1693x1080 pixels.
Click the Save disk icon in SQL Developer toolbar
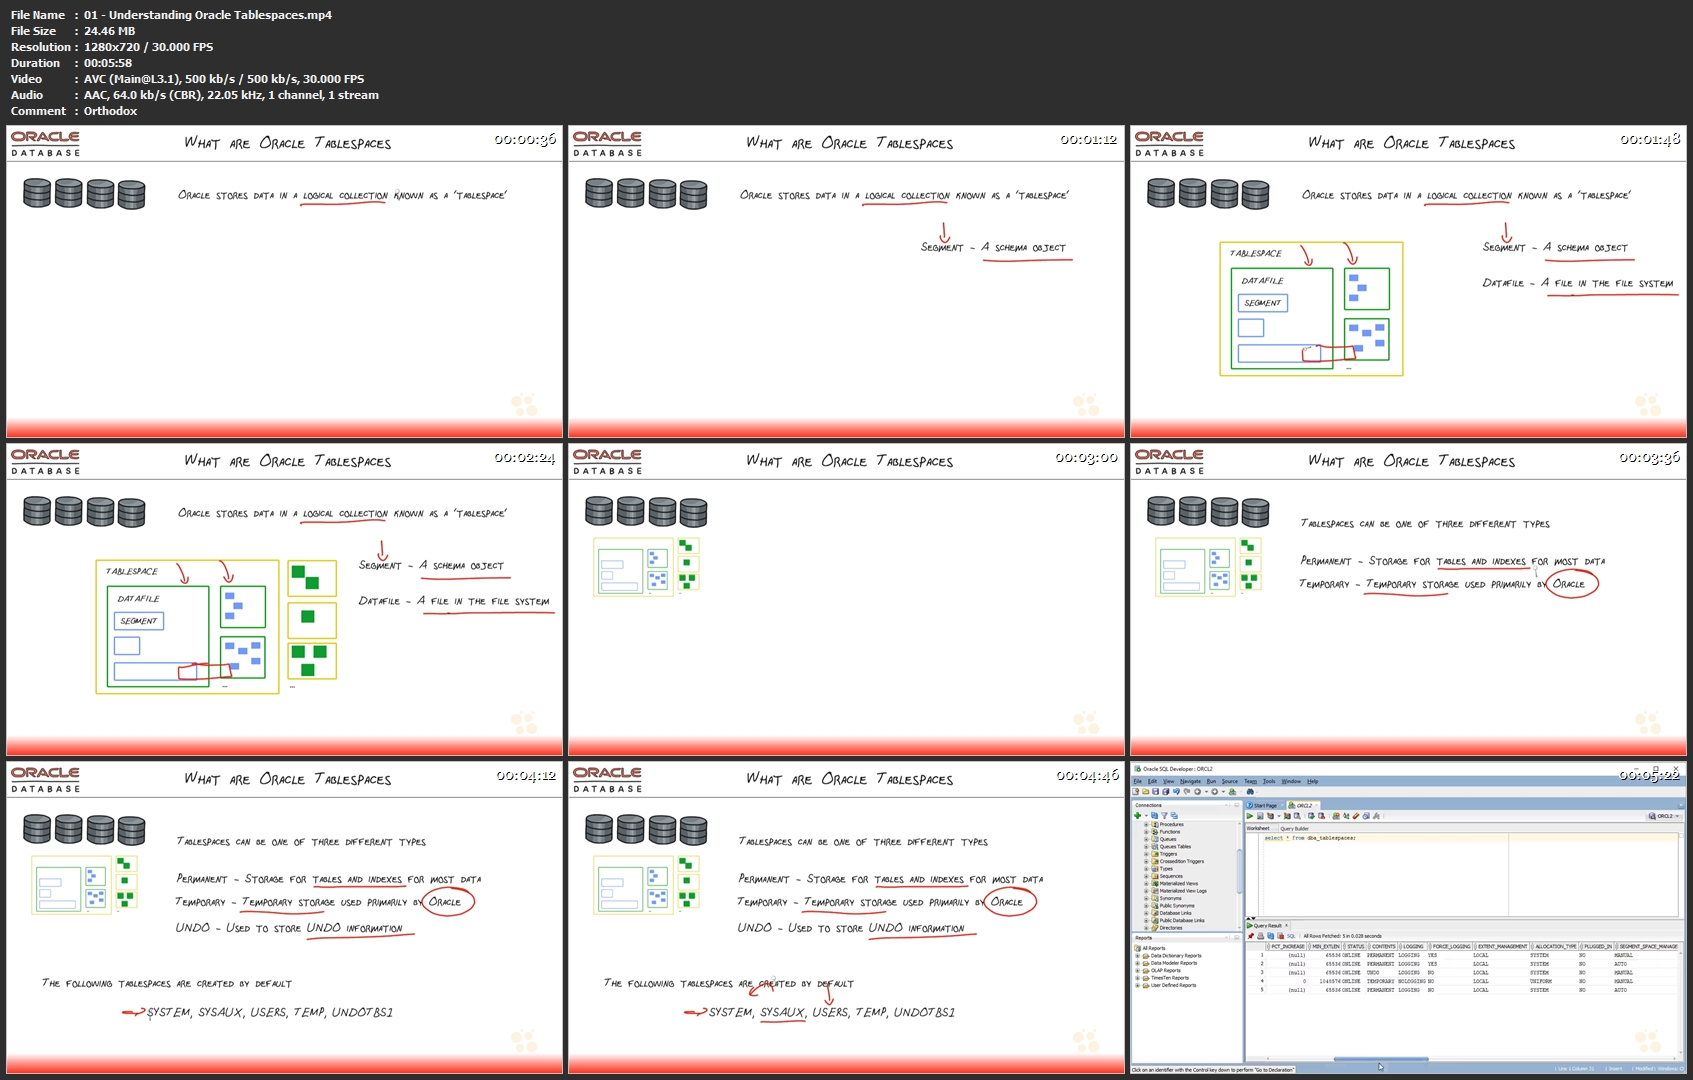(1155, 792)
